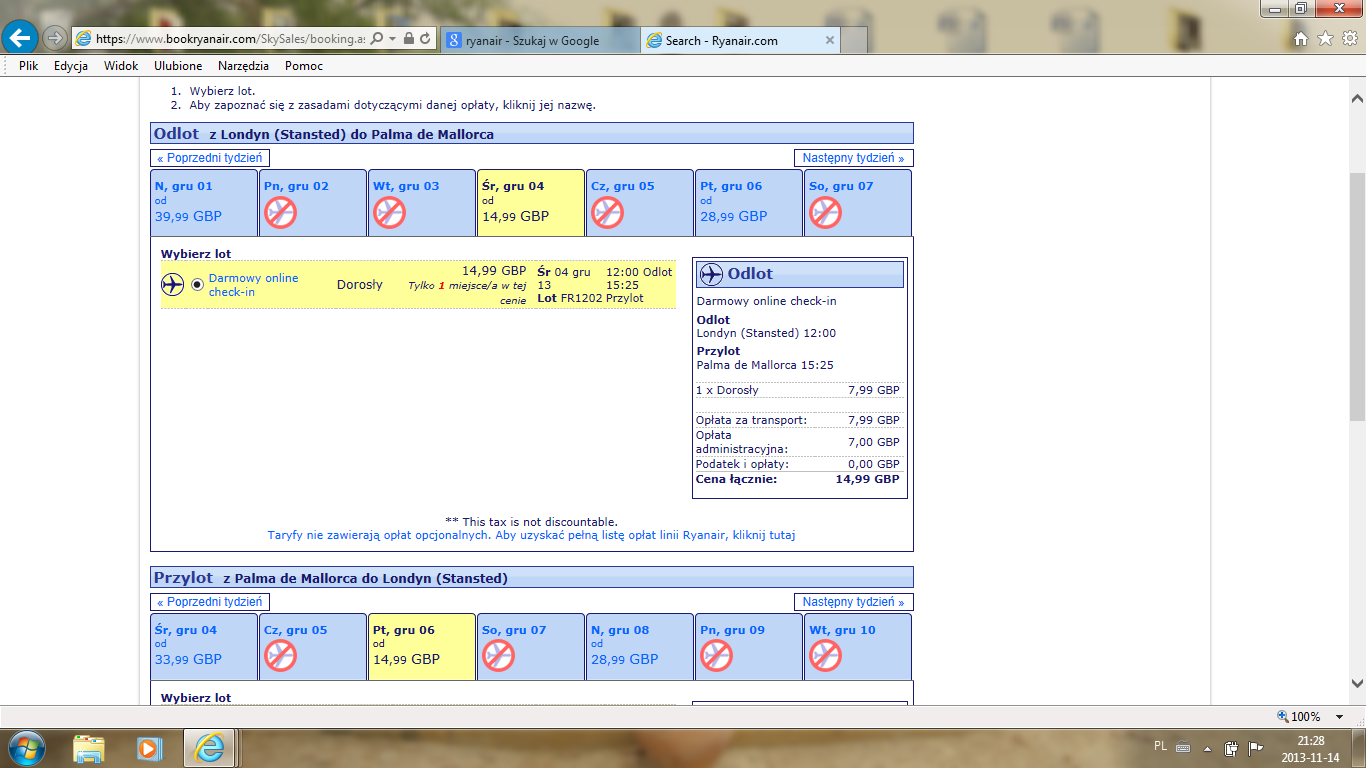The image size is (1366, 768).
Task: Click Następny tydzień in the Odlot section
Action: (x=853, y=158)
